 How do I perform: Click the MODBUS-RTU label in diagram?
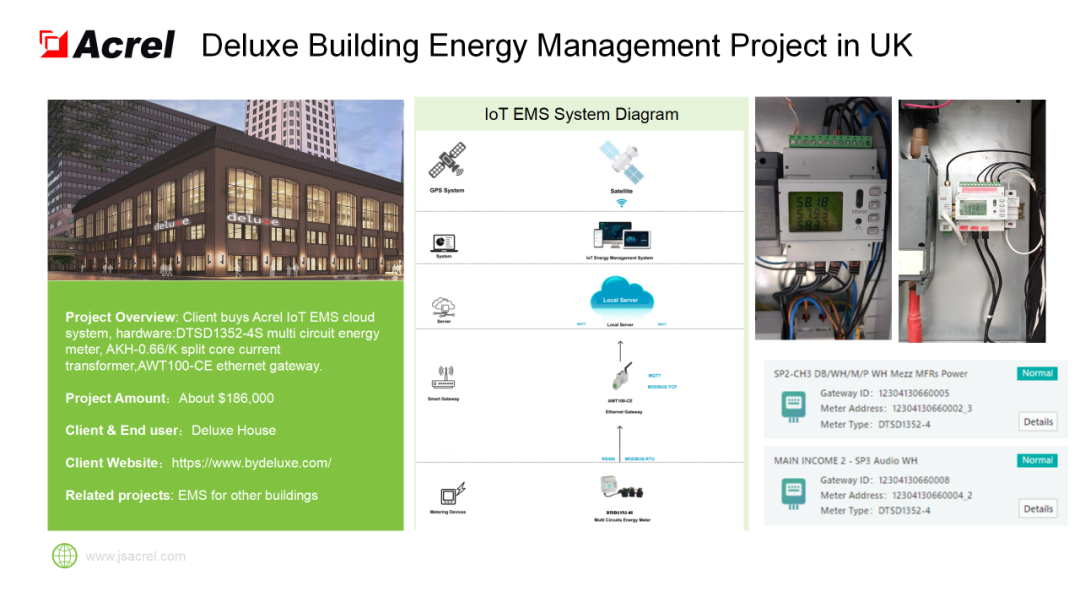tap(639, 459)
